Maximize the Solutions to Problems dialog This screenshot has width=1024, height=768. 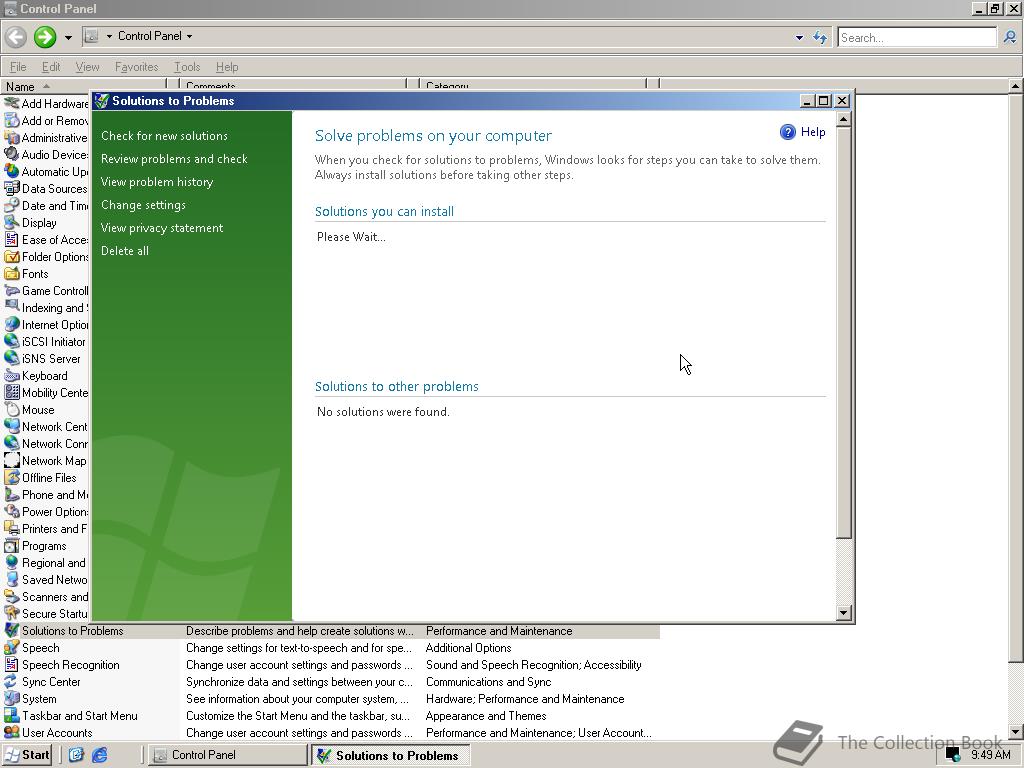click(x=824, y=101)
